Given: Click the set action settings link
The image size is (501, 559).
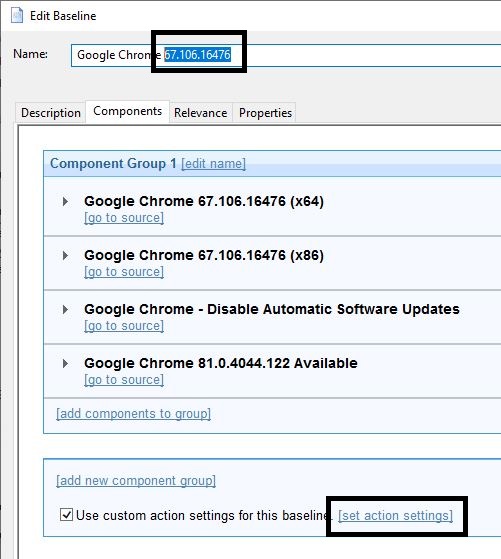Looking at the screenshot, I should [x=395, y=516].
